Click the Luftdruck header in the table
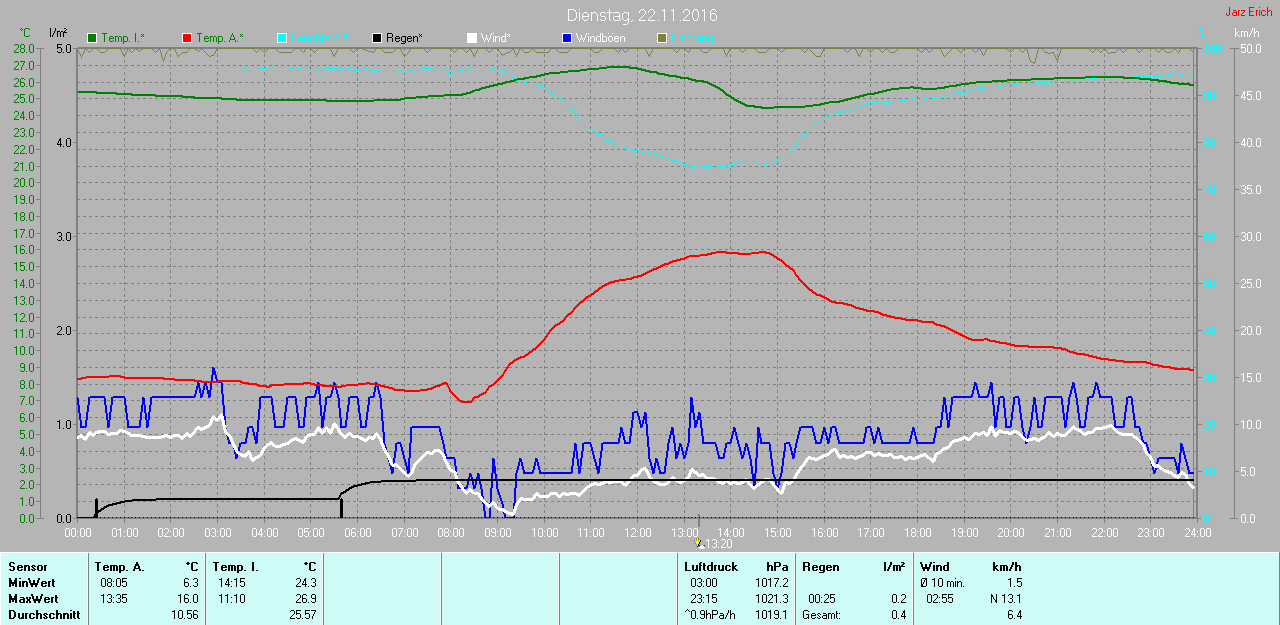Screen dimensions: 1280x625 pyautogui.click(x=711, y=567)
